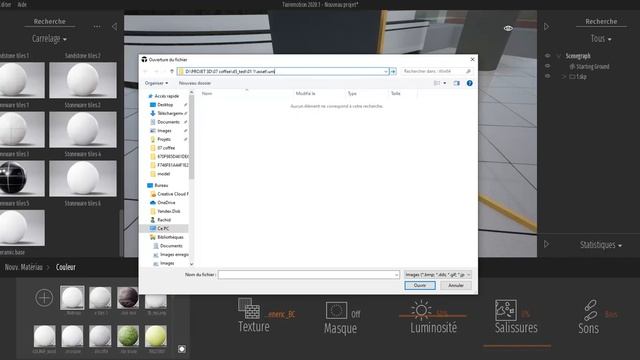Toggle visibility of Starting Ground row
This screenshot has height=360, width=640.
tap(548, 66)
